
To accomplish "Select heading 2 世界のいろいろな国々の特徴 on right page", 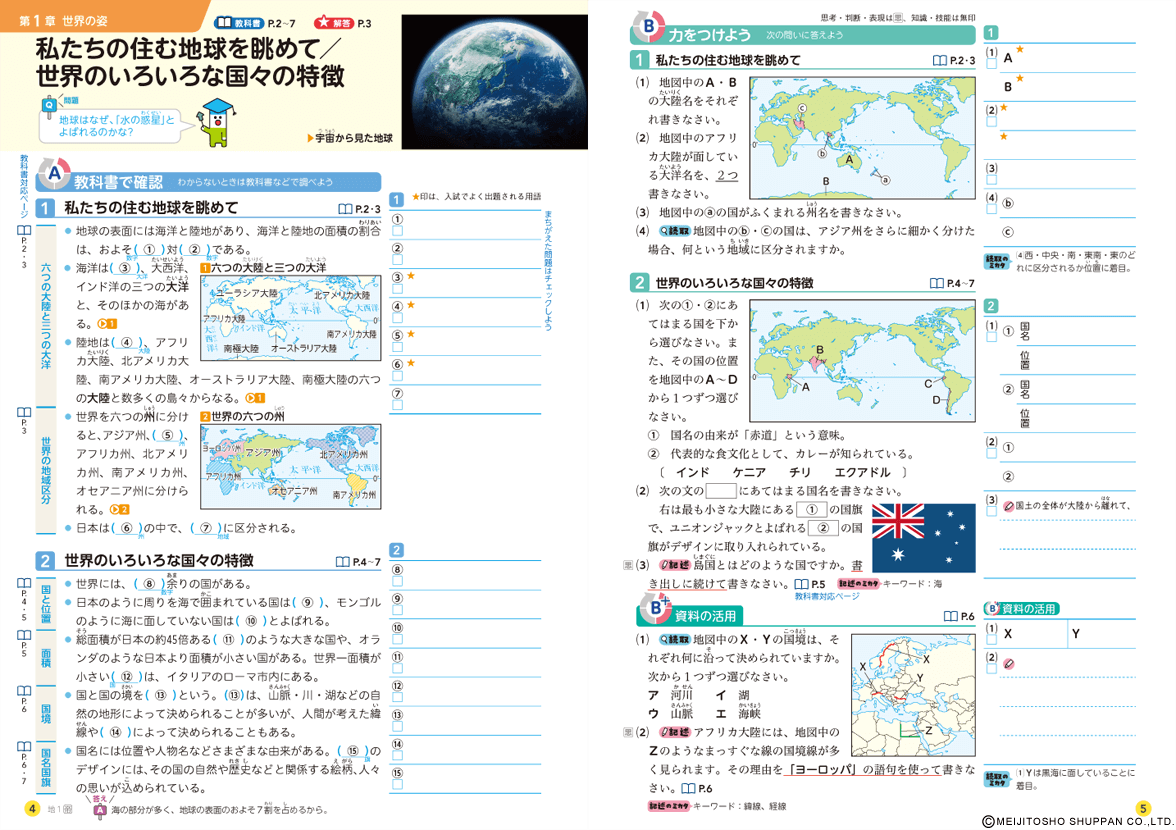I will click(x=734, y=283).
